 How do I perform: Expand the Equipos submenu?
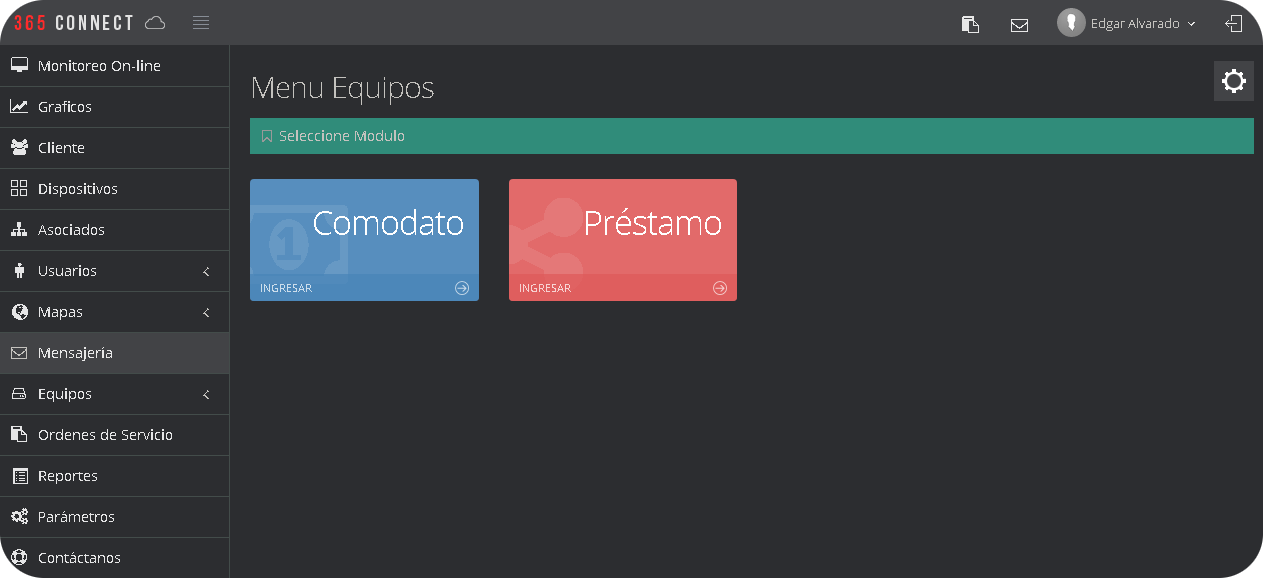115,393
